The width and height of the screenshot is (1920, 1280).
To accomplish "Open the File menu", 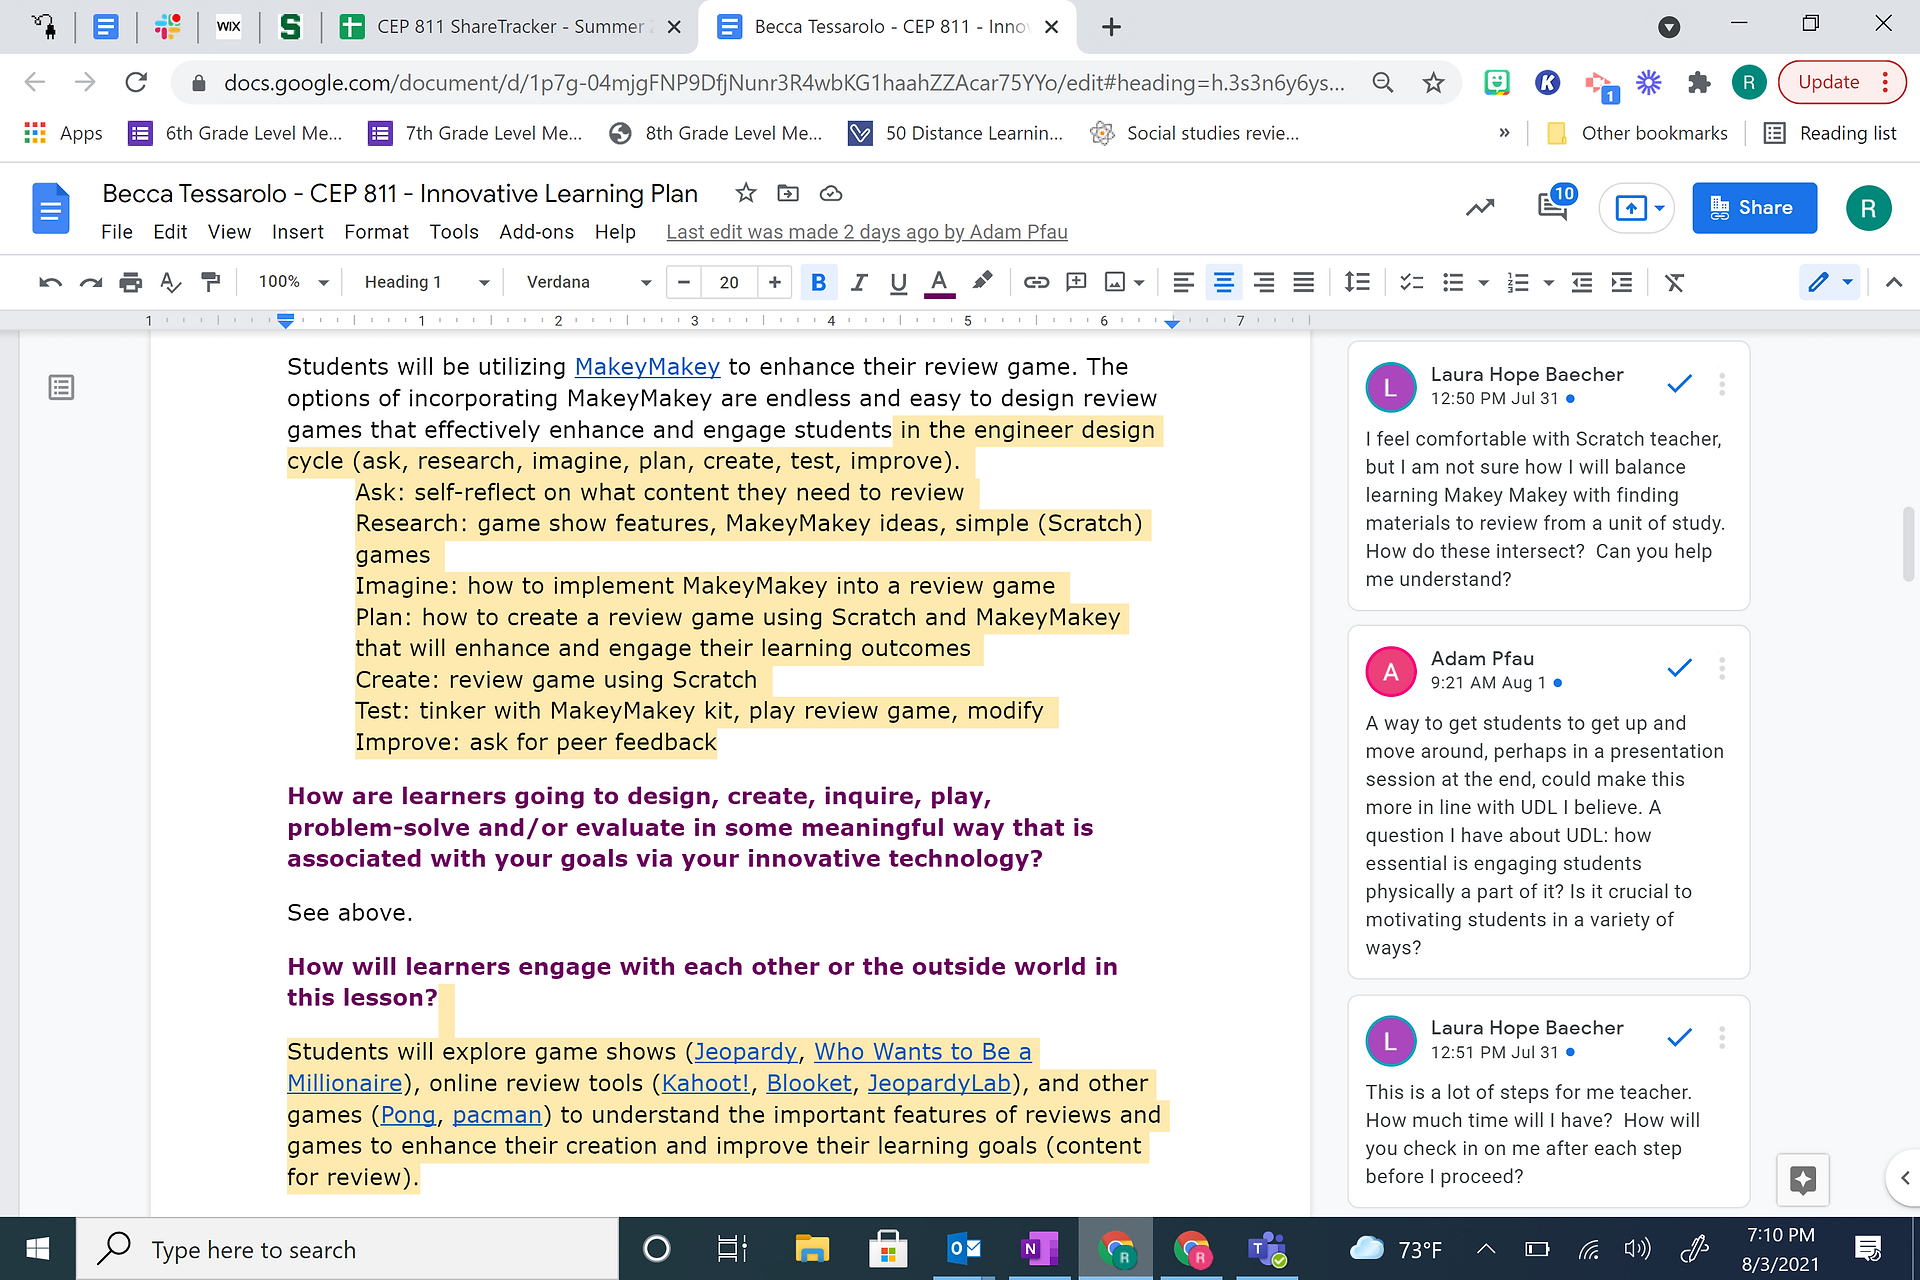I will 117,232.
